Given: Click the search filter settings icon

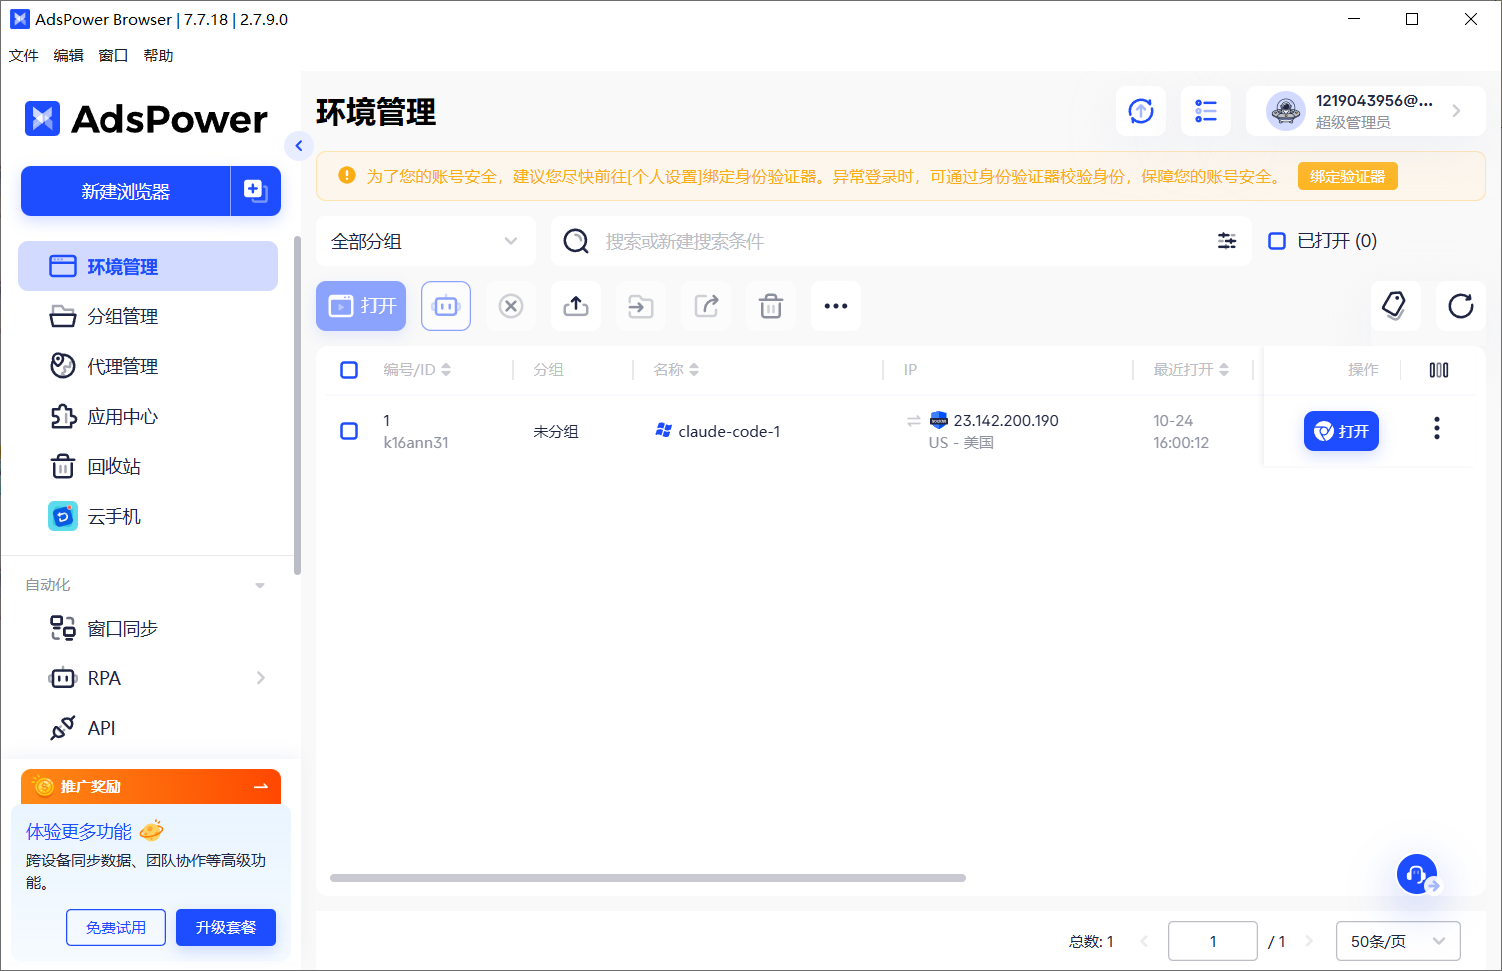Looking at the screenshot, I should click(x=1227, y=241).
